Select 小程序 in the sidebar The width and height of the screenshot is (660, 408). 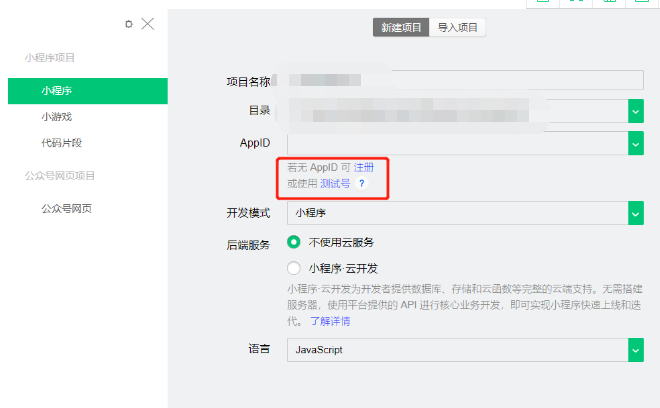click(x=88, y=91)
